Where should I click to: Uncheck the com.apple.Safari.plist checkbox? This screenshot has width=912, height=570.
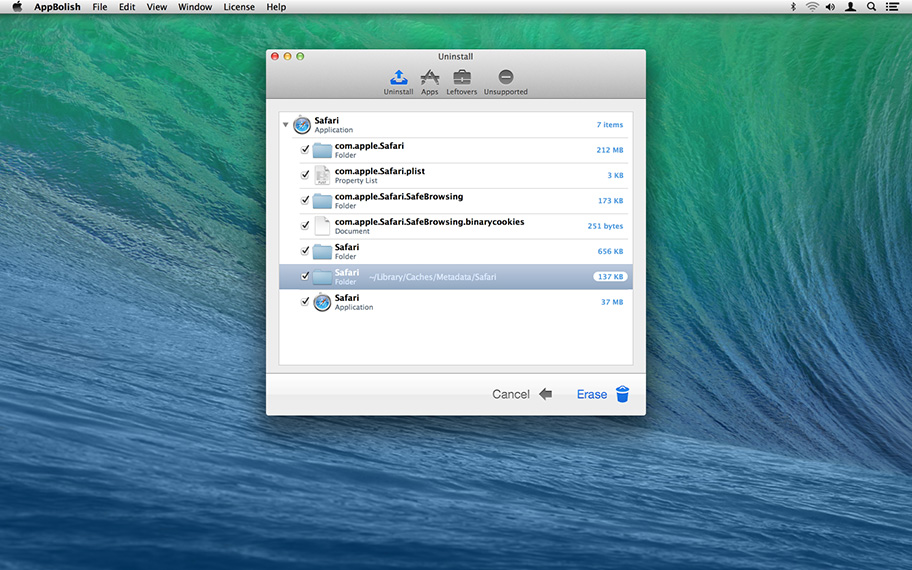(305, 175)
